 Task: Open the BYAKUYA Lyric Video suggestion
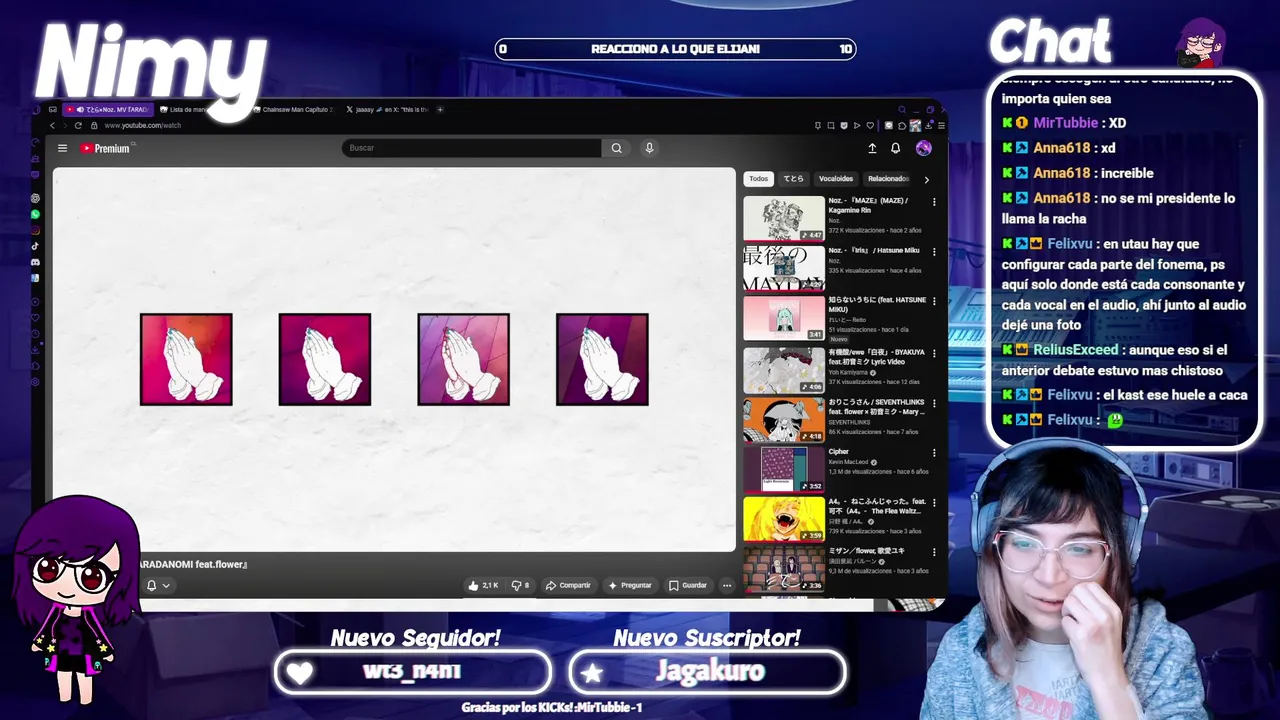[x=784, y=370]
